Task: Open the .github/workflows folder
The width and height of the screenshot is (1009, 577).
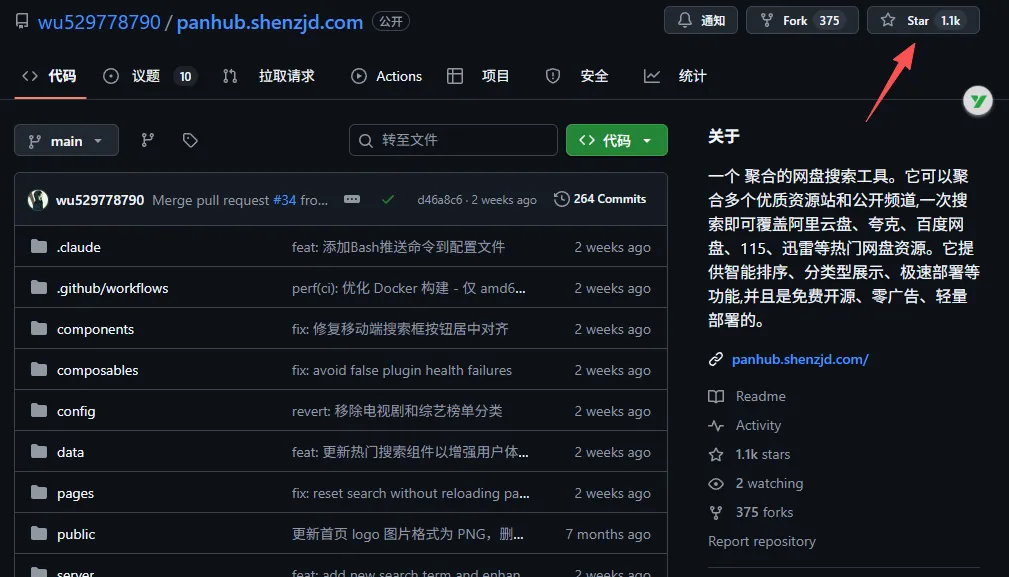Action: click(113, 288)
